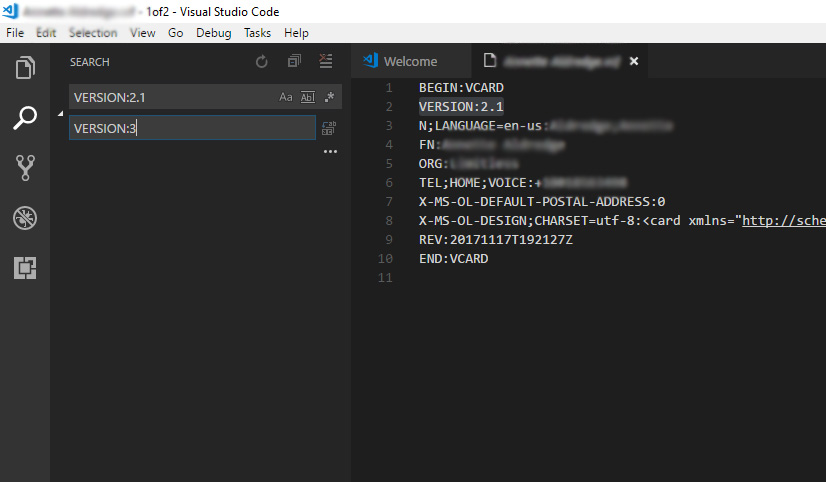The height and width of the screenshot is (482, 826).
Task: Close the open vCard file tab
Action: point(633,61)
